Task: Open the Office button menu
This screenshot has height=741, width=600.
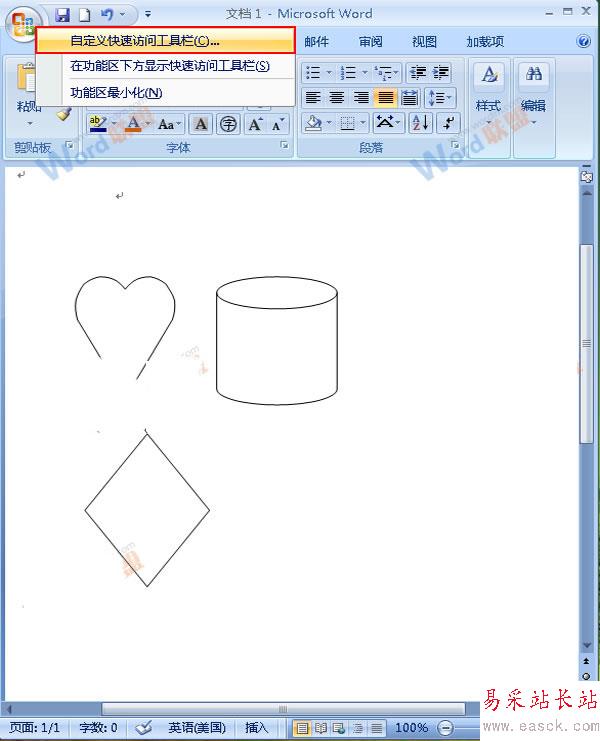Action: (23, 24)
